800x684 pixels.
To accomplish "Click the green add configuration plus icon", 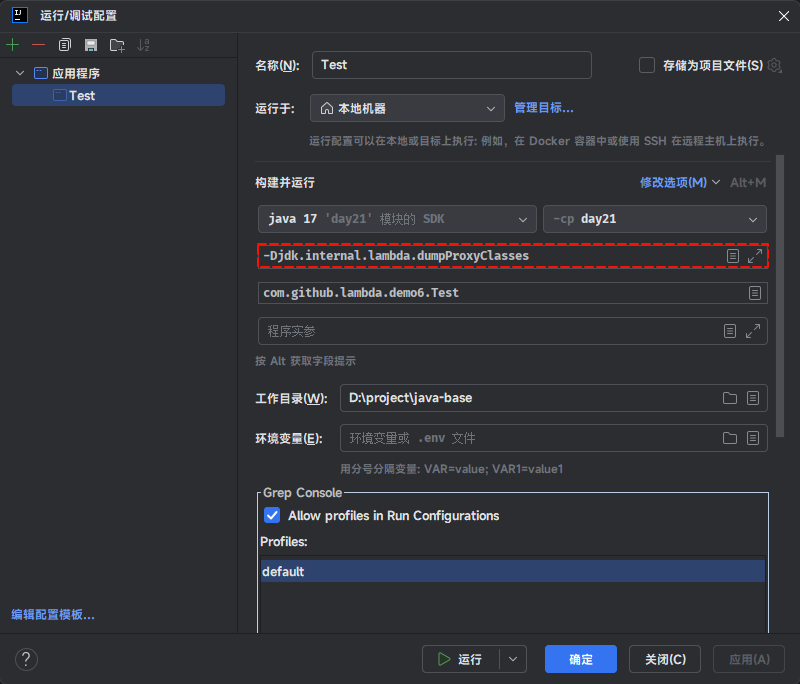I will [13, 45].
